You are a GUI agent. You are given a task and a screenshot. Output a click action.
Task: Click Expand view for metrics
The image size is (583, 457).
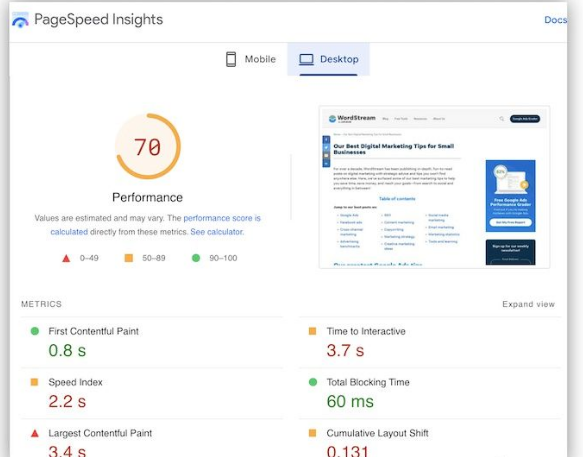pyautogui.click(x=528, y=304)
